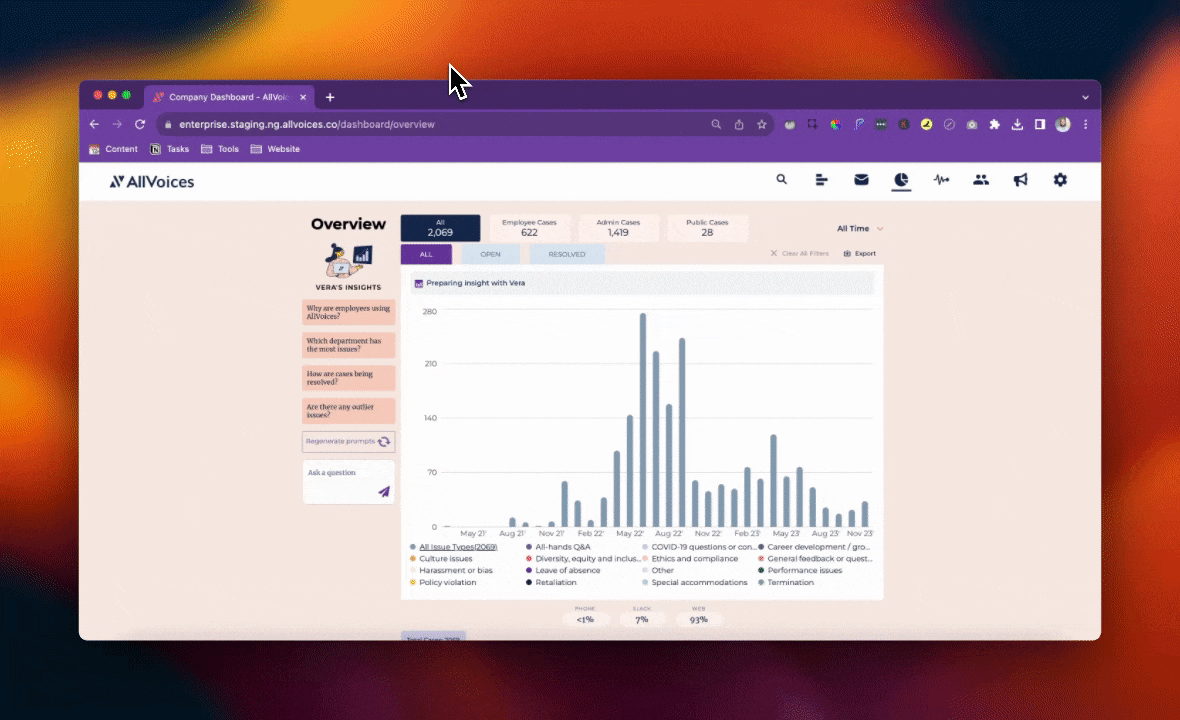Toggle the Performance issues legend entry
This screenshot has width=1180, height=720.
pyautogui.click(x=800, y=570)
